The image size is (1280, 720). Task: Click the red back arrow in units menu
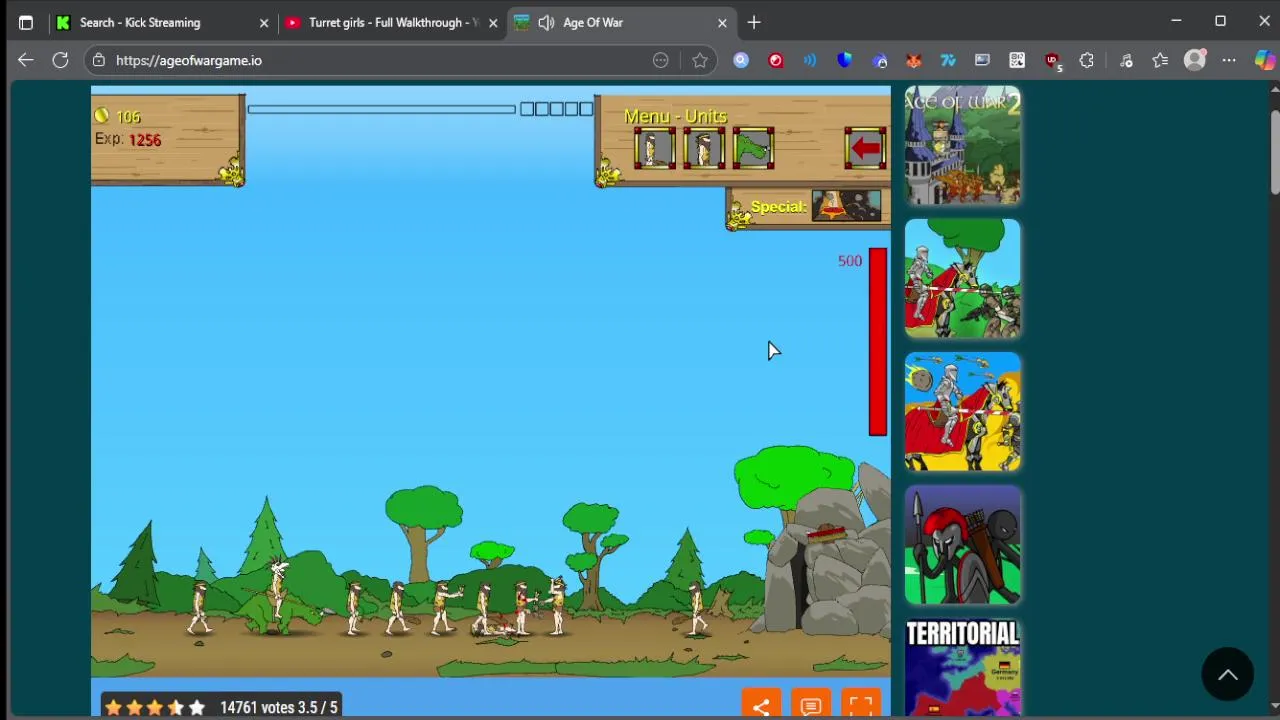click(865, 149)
